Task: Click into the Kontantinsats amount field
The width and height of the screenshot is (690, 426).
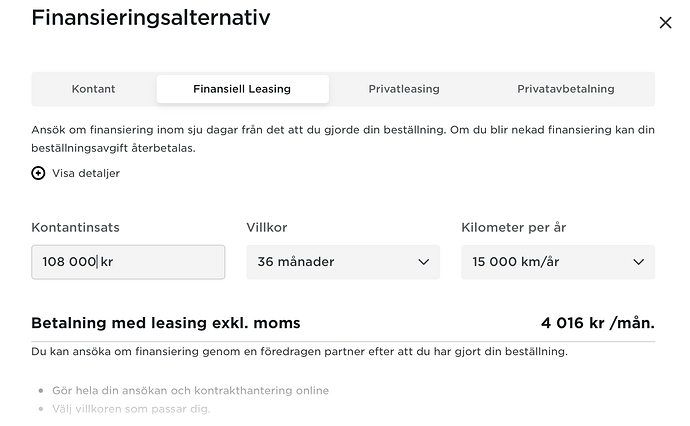Action: pos(128,262)
